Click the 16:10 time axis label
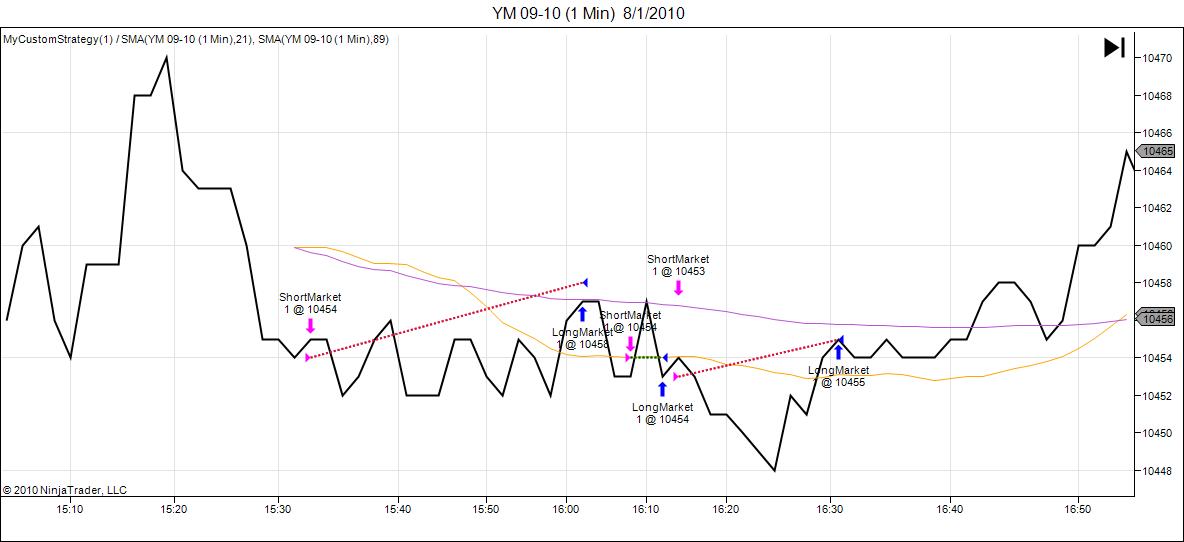 click(x=646, y=510)
